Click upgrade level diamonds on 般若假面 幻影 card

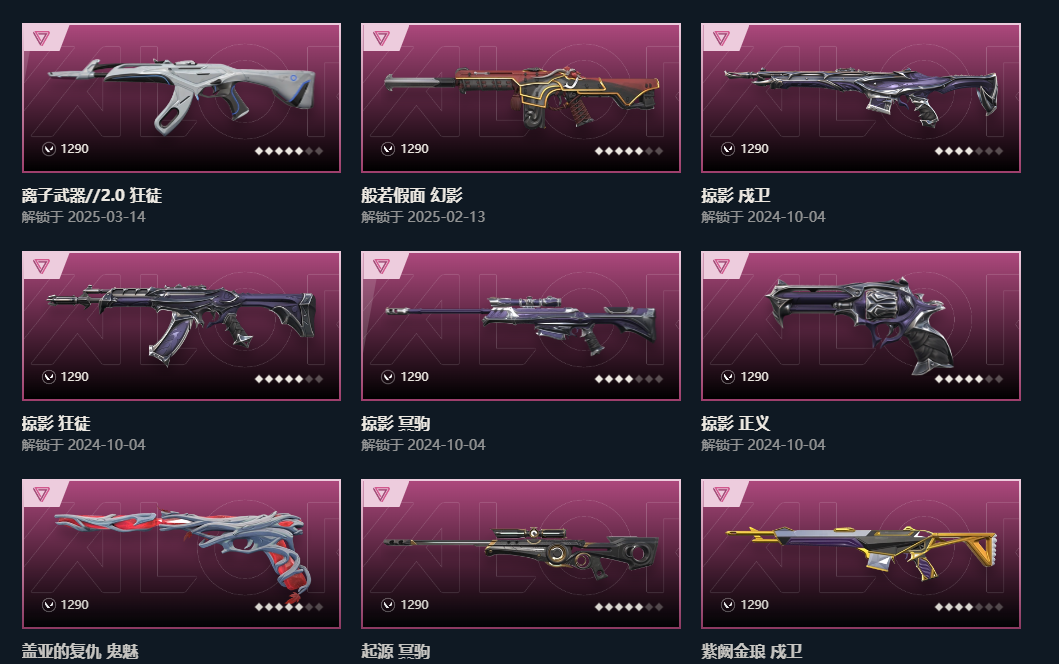pos(628,151)
